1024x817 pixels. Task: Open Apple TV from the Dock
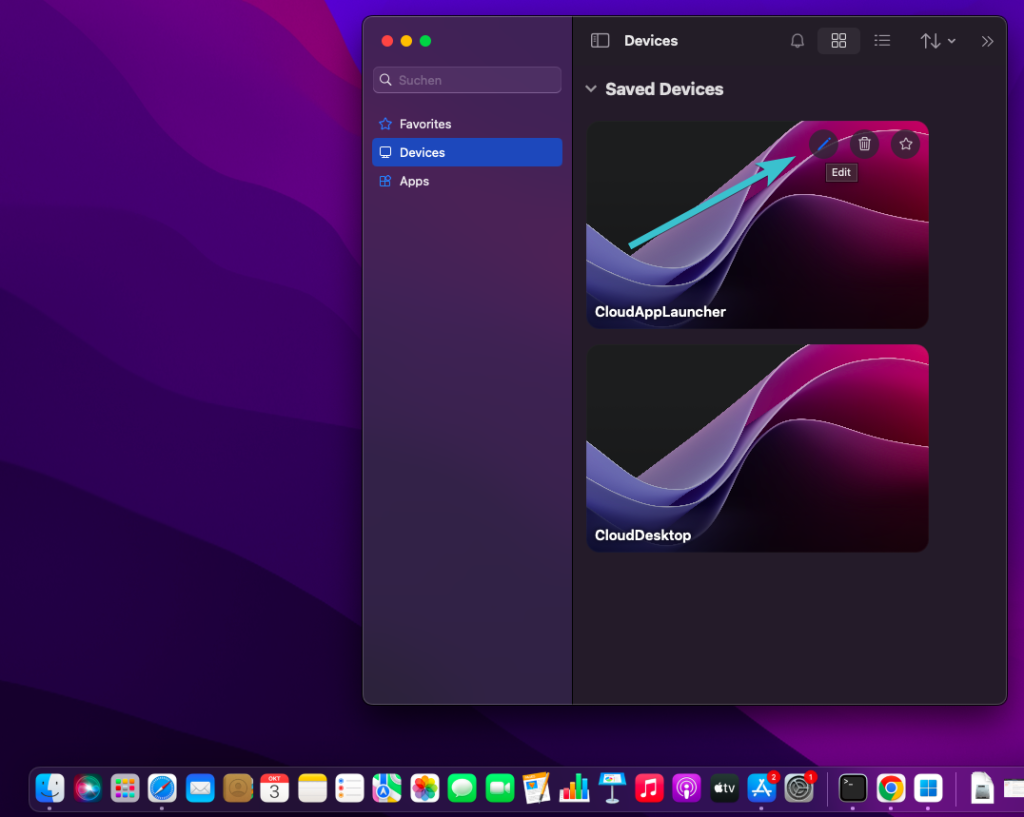click(724, 788)
